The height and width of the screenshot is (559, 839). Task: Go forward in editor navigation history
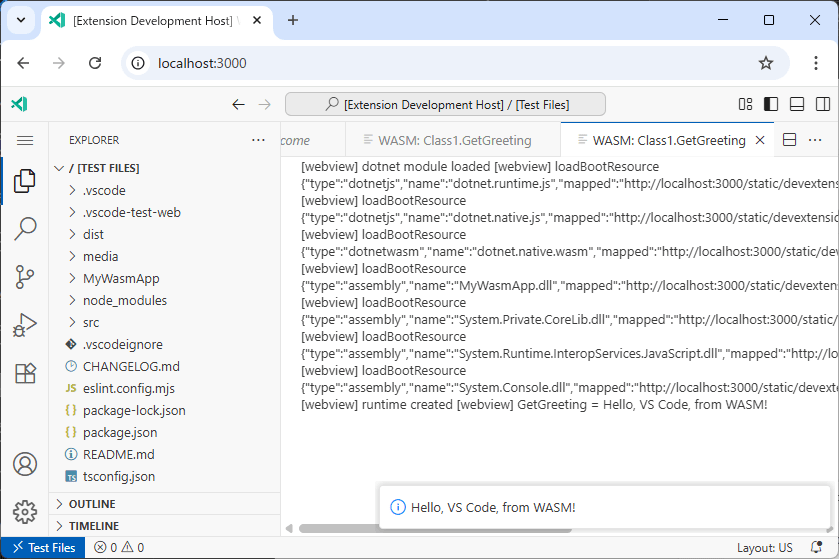264,104
